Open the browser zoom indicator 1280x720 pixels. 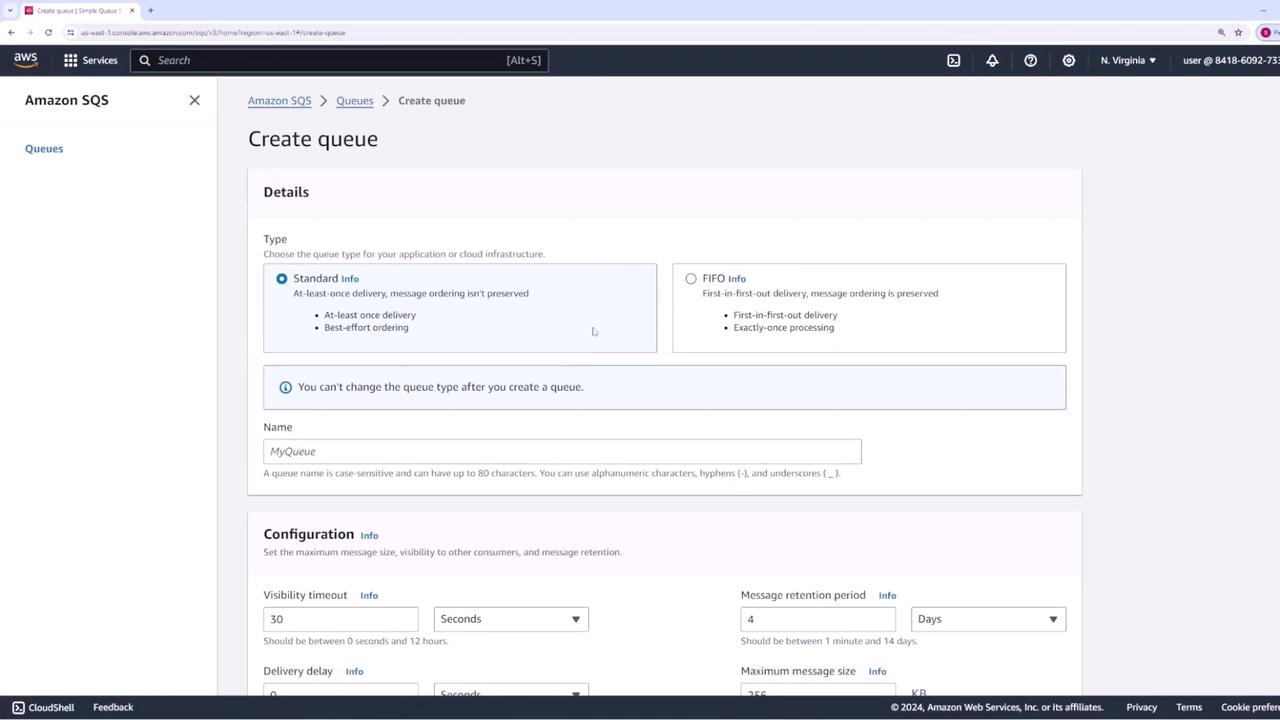(1221, 32)
